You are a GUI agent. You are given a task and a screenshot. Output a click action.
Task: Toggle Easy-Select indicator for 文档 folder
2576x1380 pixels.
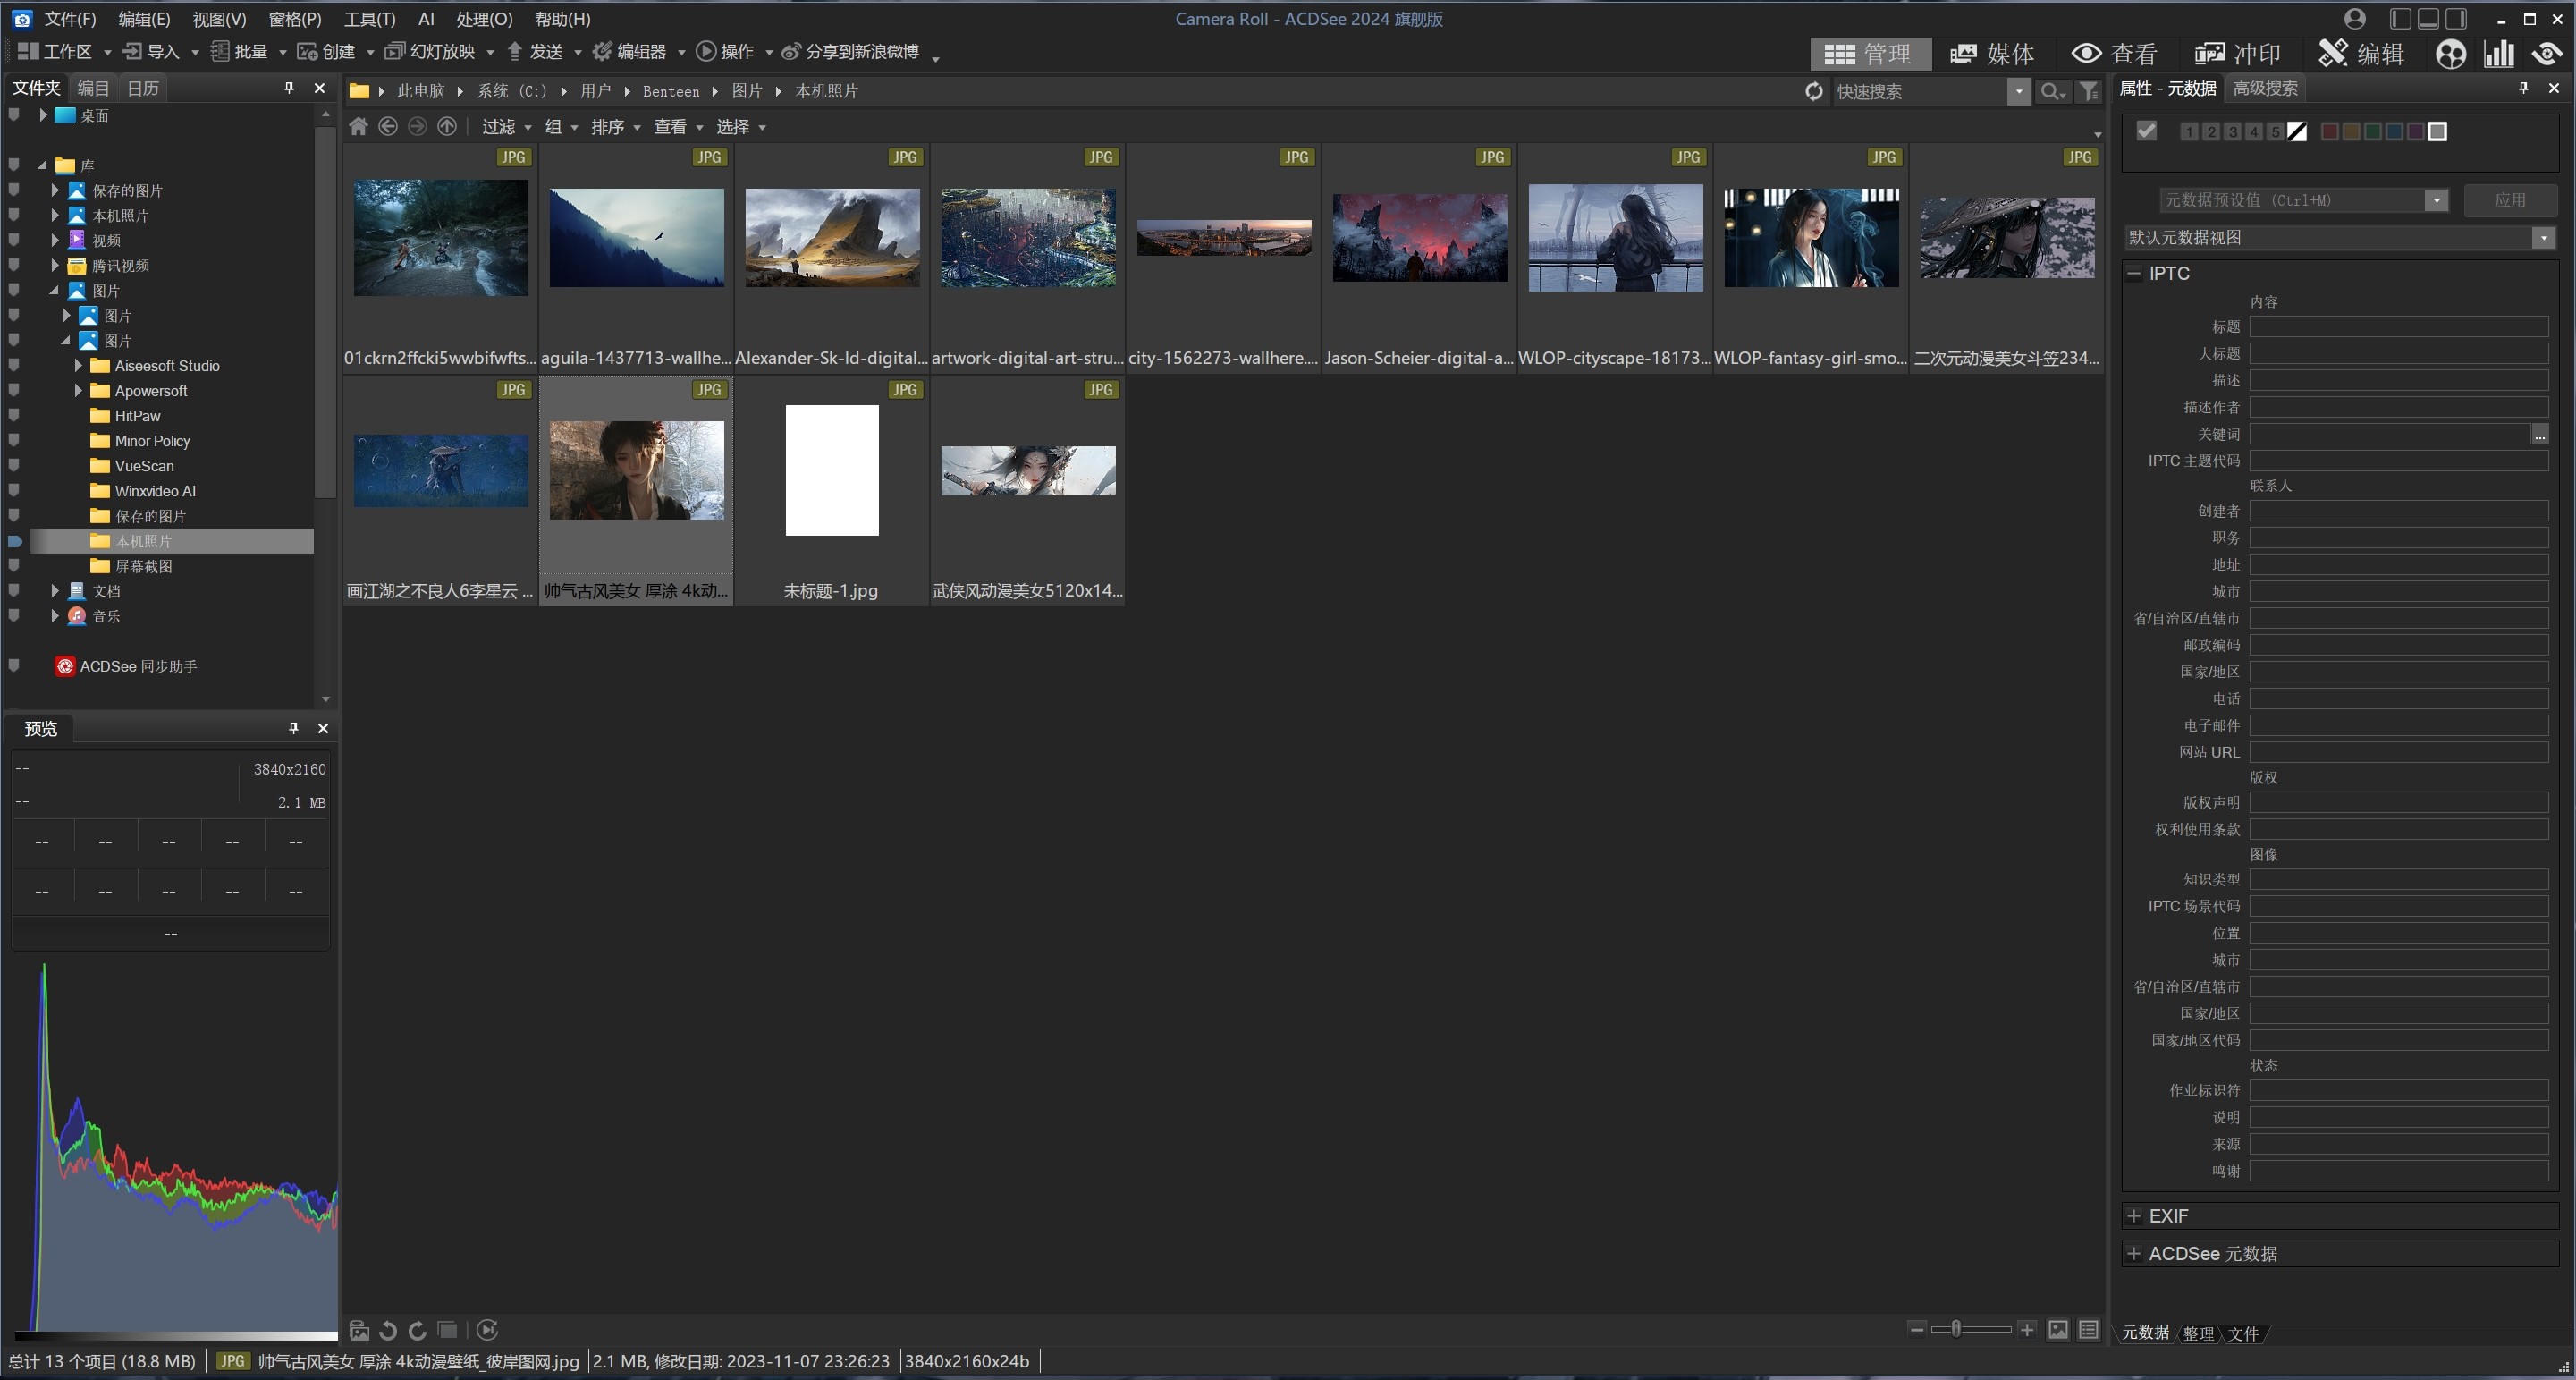coord(14,591)
